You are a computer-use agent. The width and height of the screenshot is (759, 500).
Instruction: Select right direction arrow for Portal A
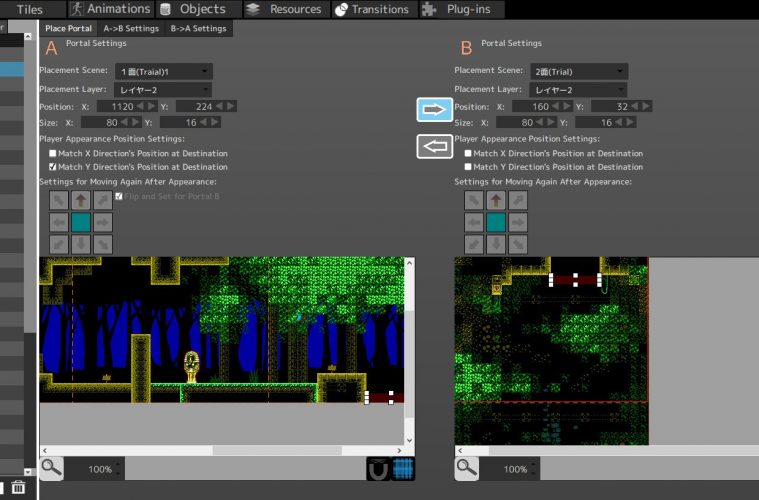pos(103,222)
